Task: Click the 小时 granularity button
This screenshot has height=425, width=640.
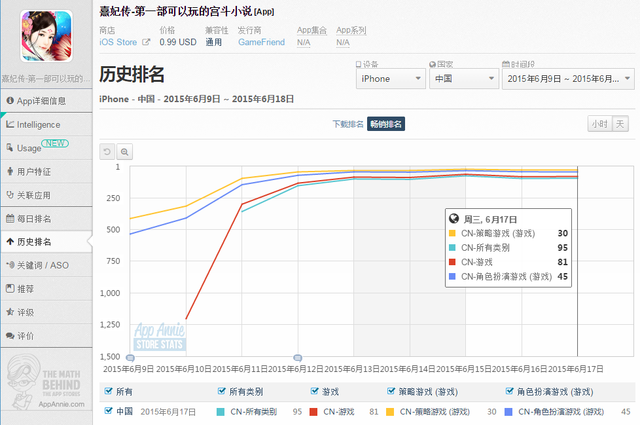Action: (598, 124)
